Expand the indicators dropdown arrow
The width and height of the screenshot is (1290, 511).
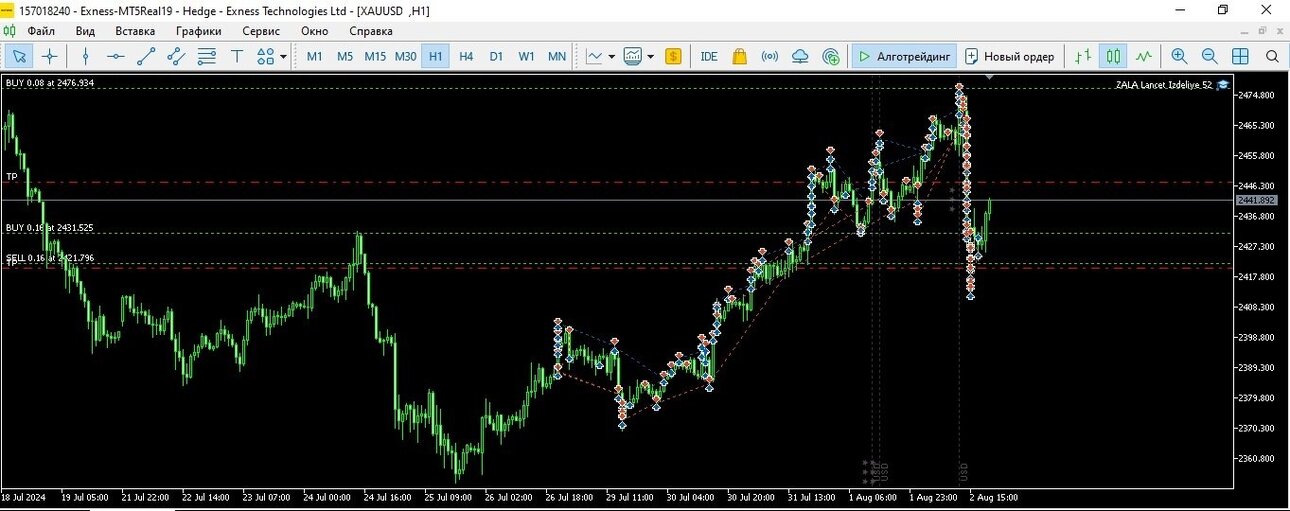click(x=612, y=57)
